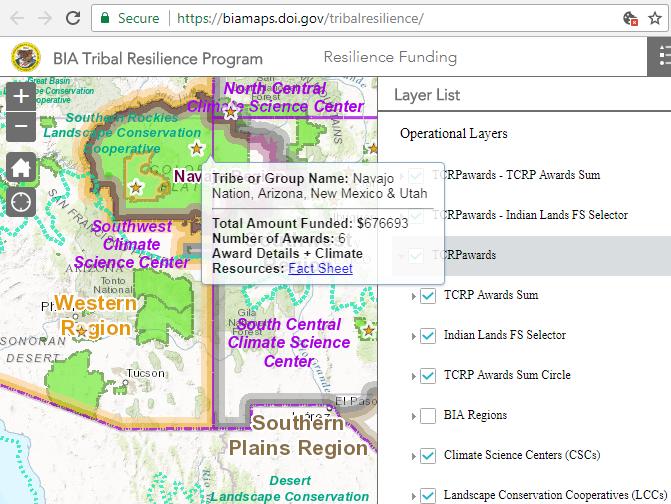Screen dimensions: 671x504
Task: Zoom out on the map
Action: point(21,127)
